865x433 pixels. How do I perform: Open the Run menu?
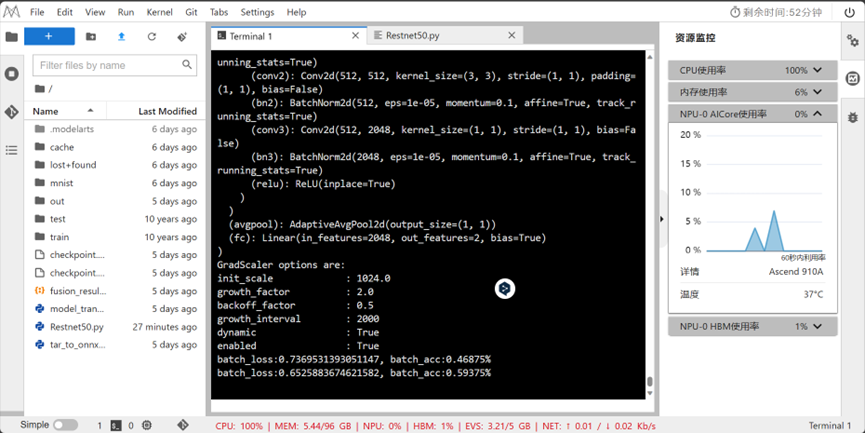126,12
